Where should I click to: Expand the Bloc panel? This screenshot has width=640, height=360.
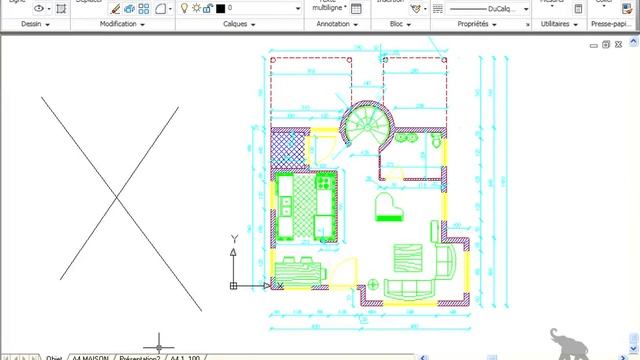[400, 24]
